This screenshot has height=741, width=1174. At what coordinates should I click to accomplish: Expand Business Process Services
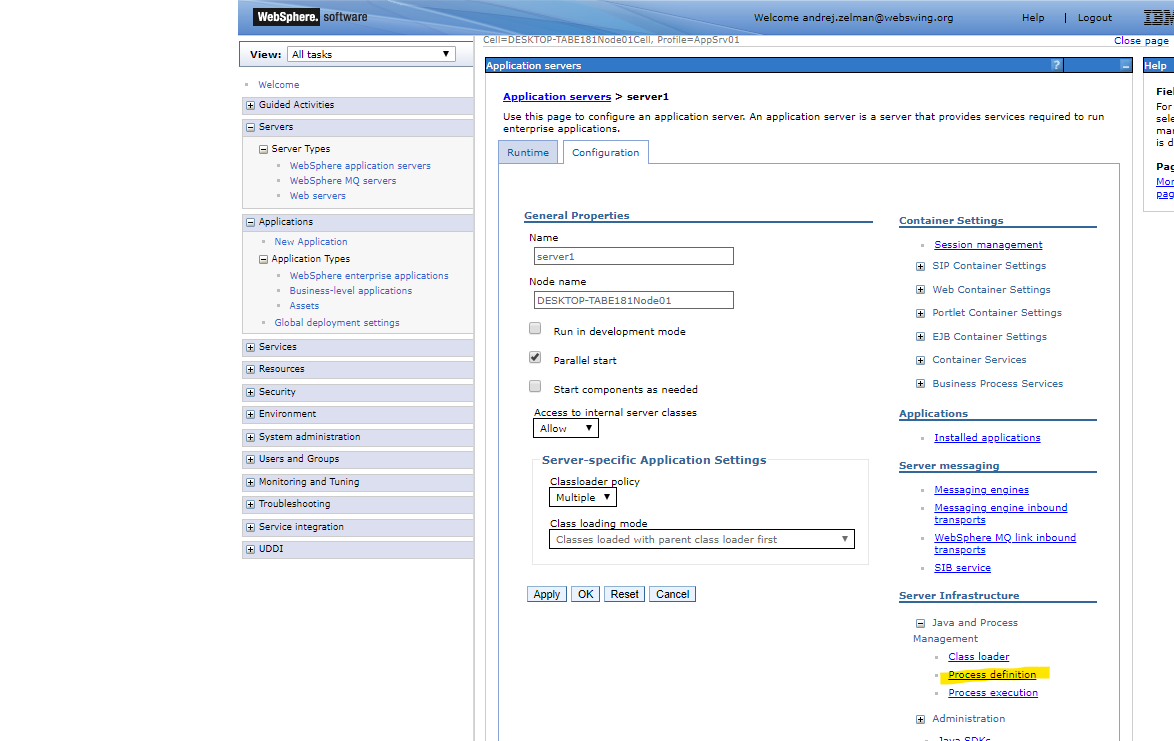pos(920,384)
